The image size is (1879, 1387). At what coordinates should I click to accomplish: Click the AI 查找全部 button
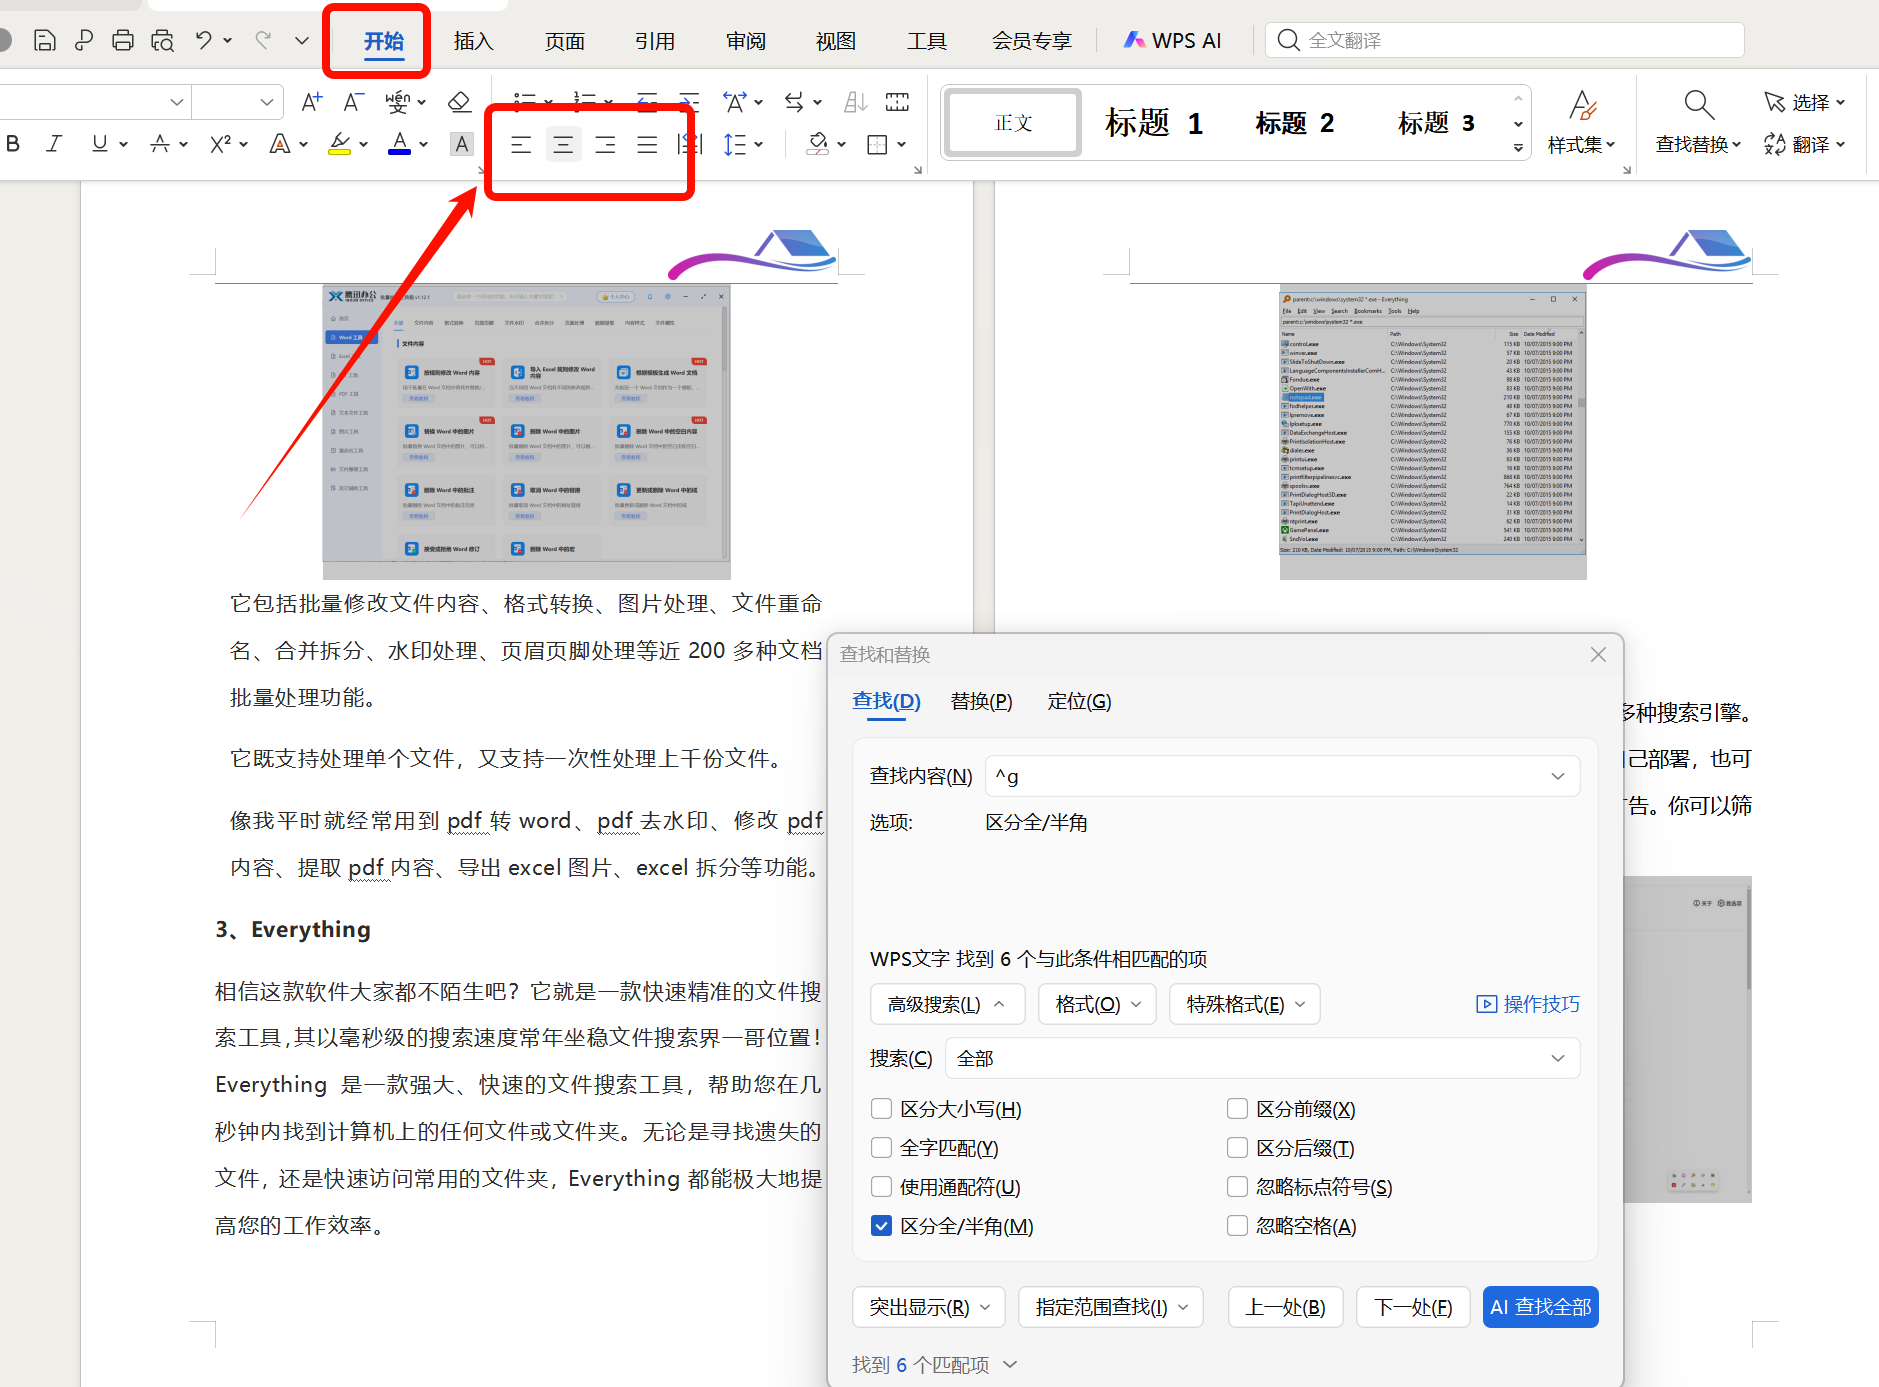click(1540, 1306)
